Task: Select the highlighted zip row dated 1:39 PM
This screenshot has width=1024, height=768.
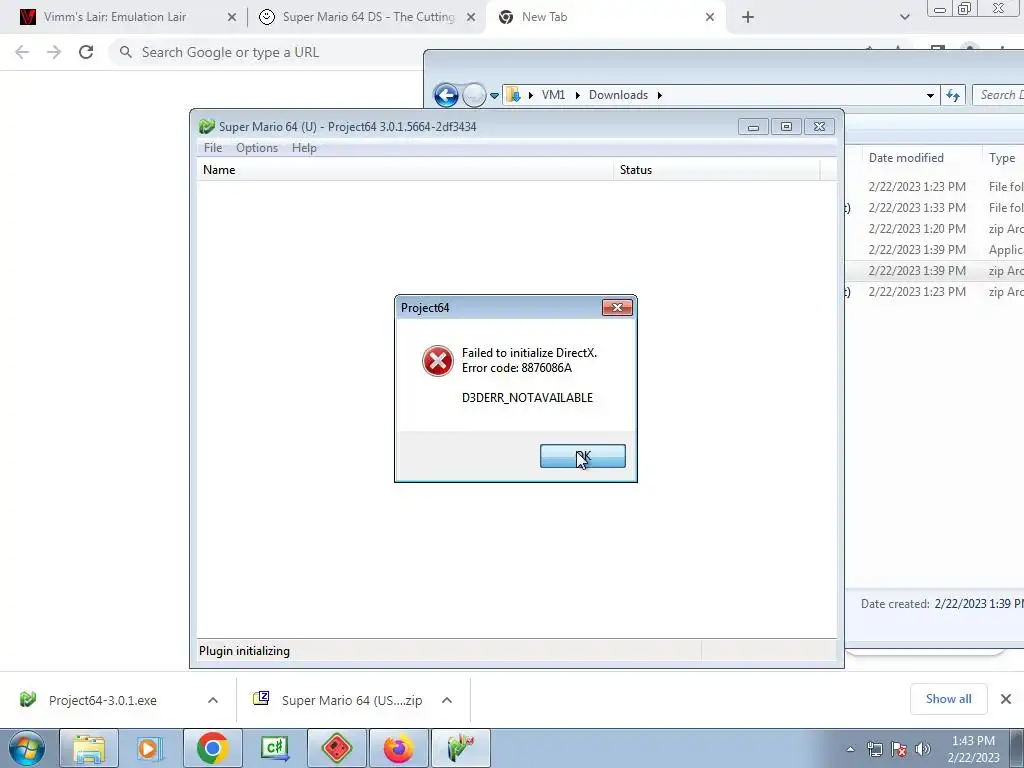Action: coord(934,270)
